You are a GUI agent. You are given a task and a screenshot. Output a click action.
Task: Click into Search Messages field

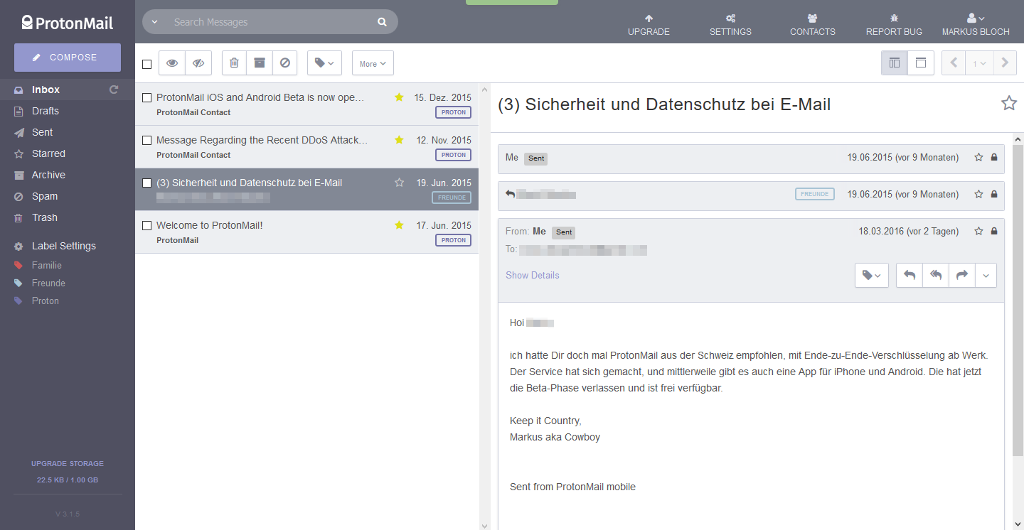tap(269, 22)
